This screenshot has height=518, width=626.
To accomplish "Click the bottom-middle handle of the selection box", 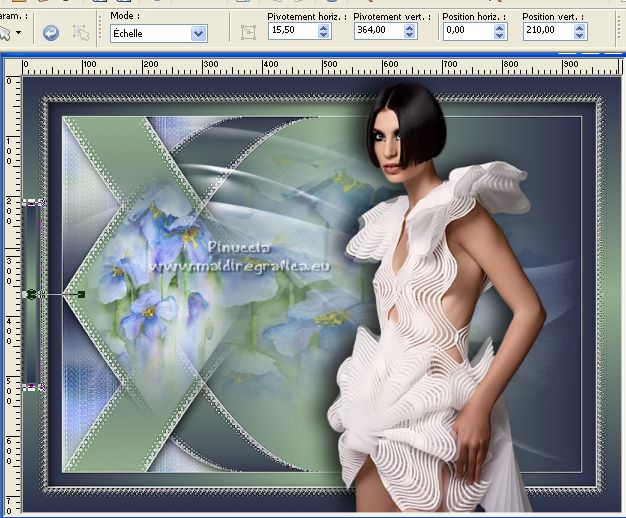I will 32,386.
